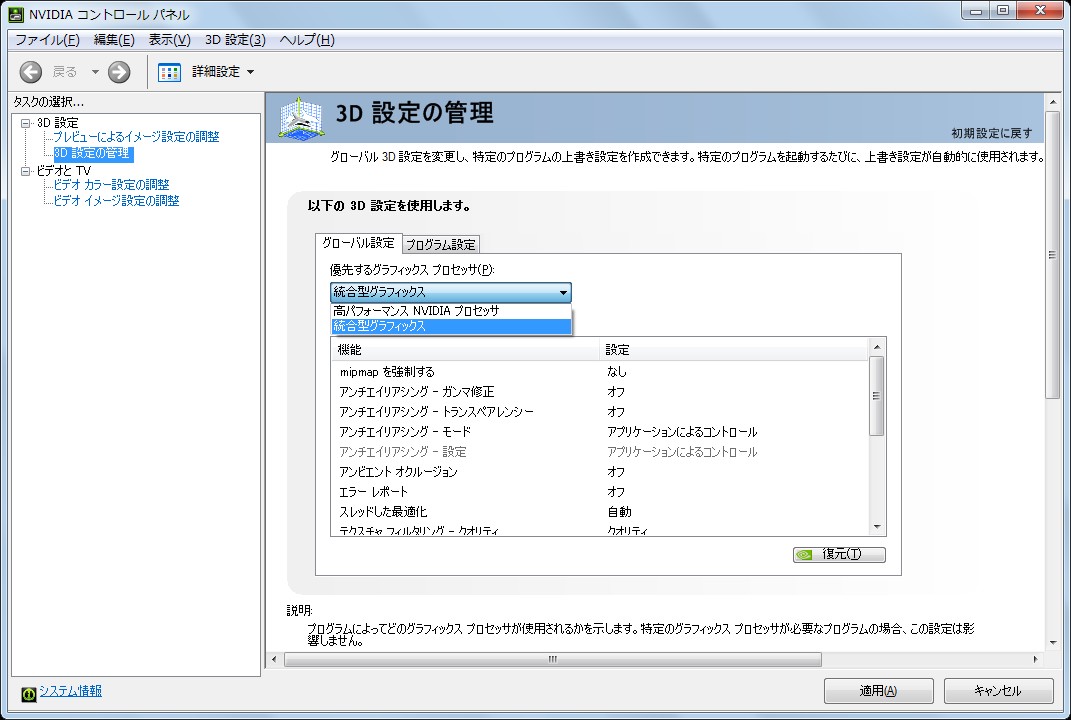Click the 適用(A) apply button
The height and width of the screenshot is (720, 1071).
click(878, 691)
